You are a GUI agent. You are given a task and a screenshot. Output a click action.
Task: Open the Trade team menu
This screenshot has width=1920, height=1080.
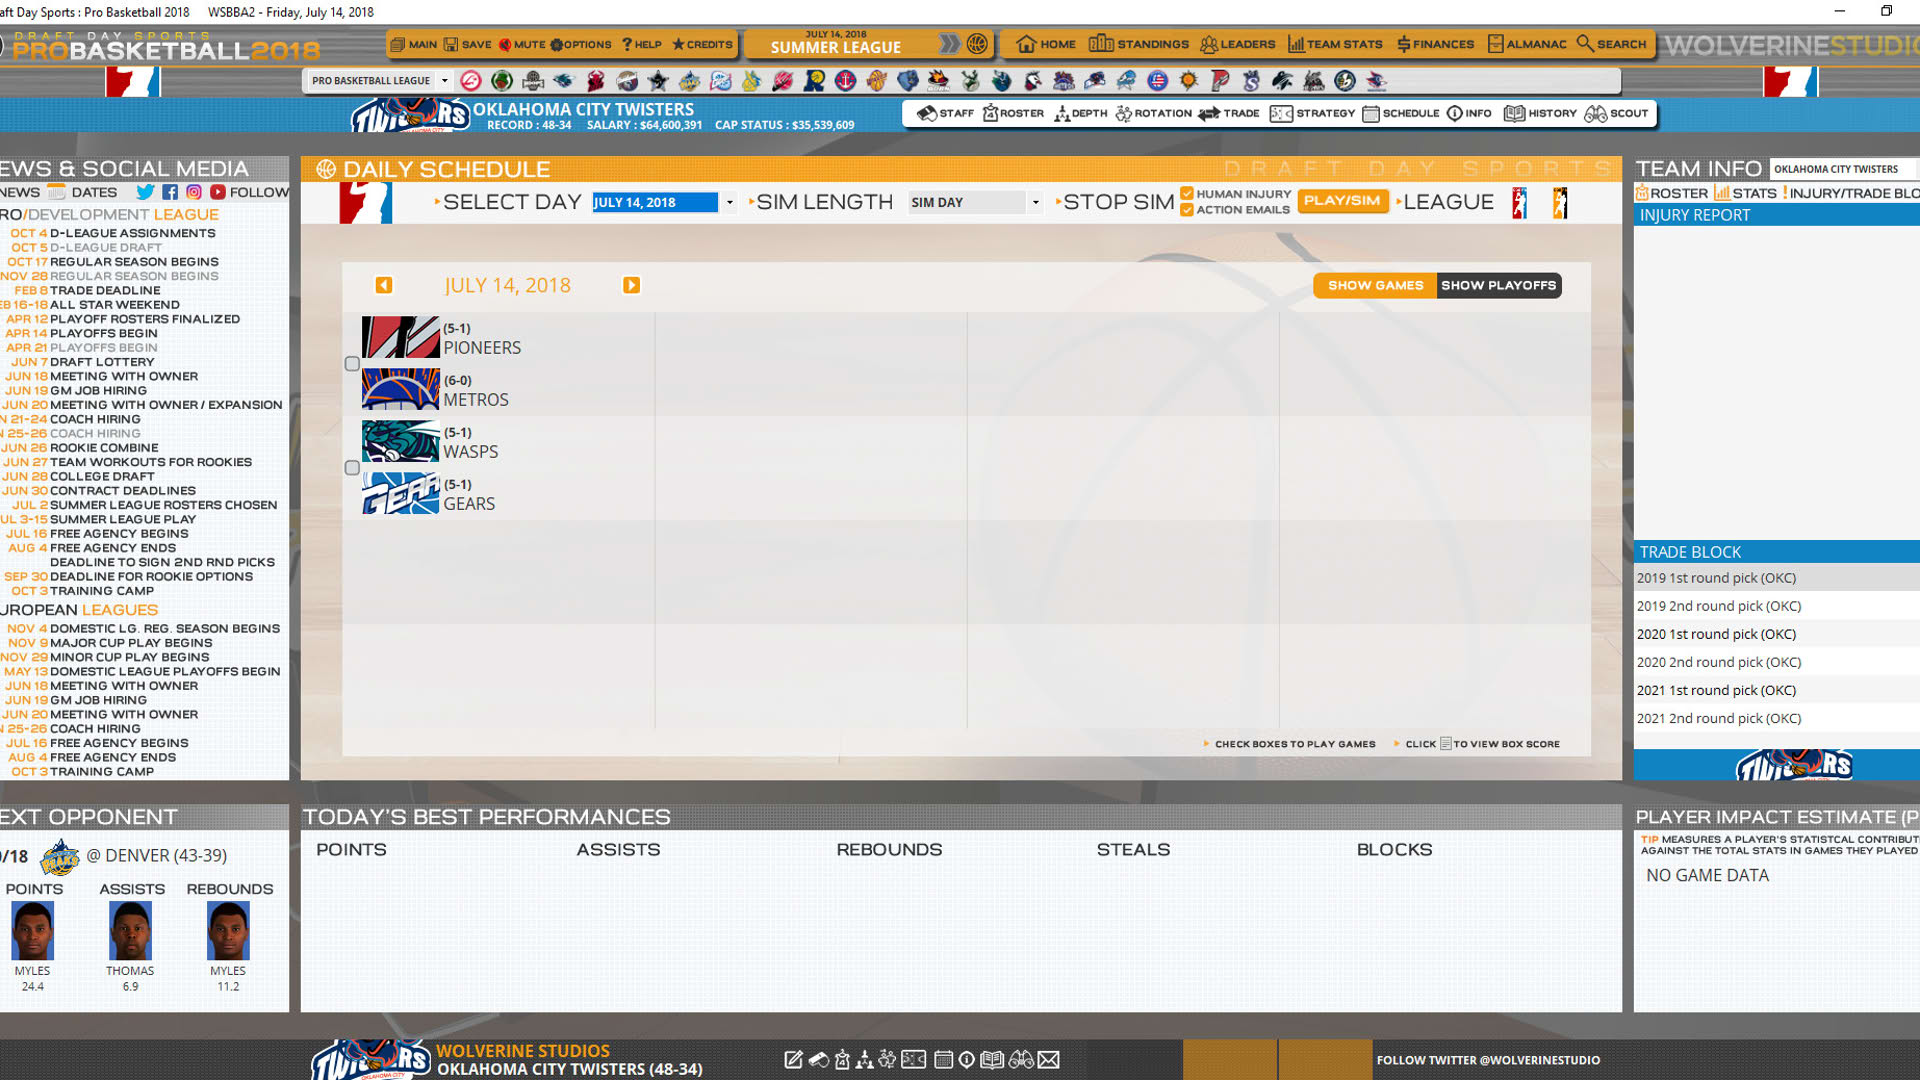point(1229,113)
